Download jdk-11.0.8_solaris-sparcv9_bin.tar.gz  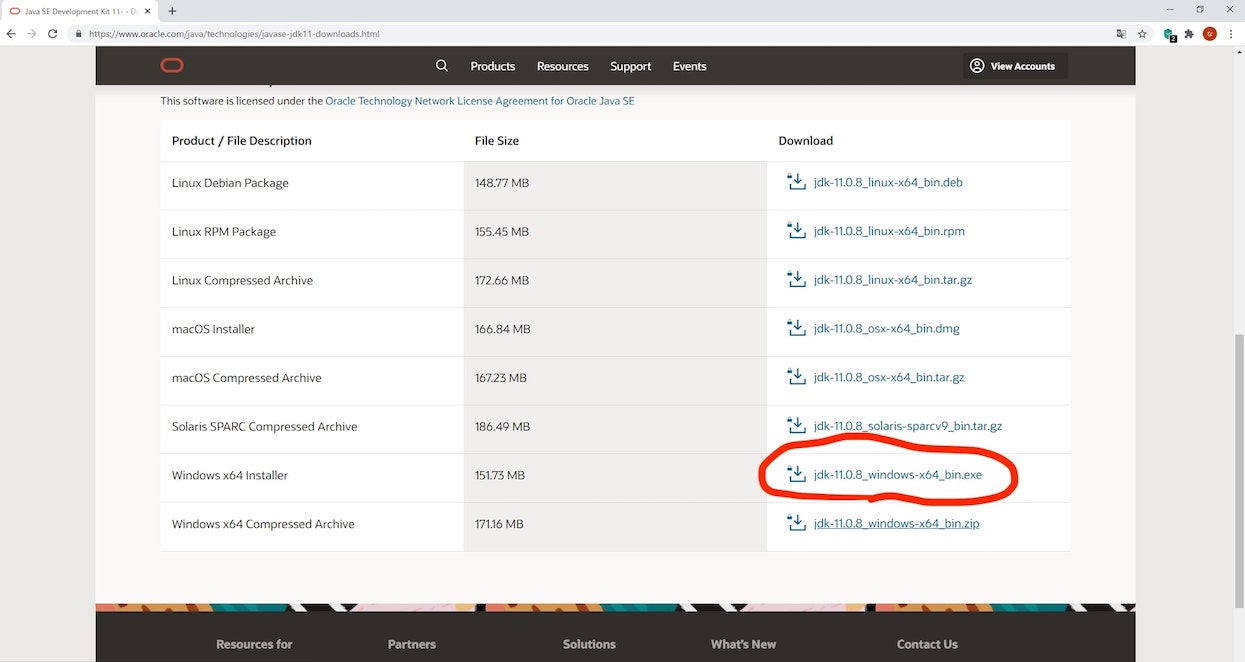(908, 426)
